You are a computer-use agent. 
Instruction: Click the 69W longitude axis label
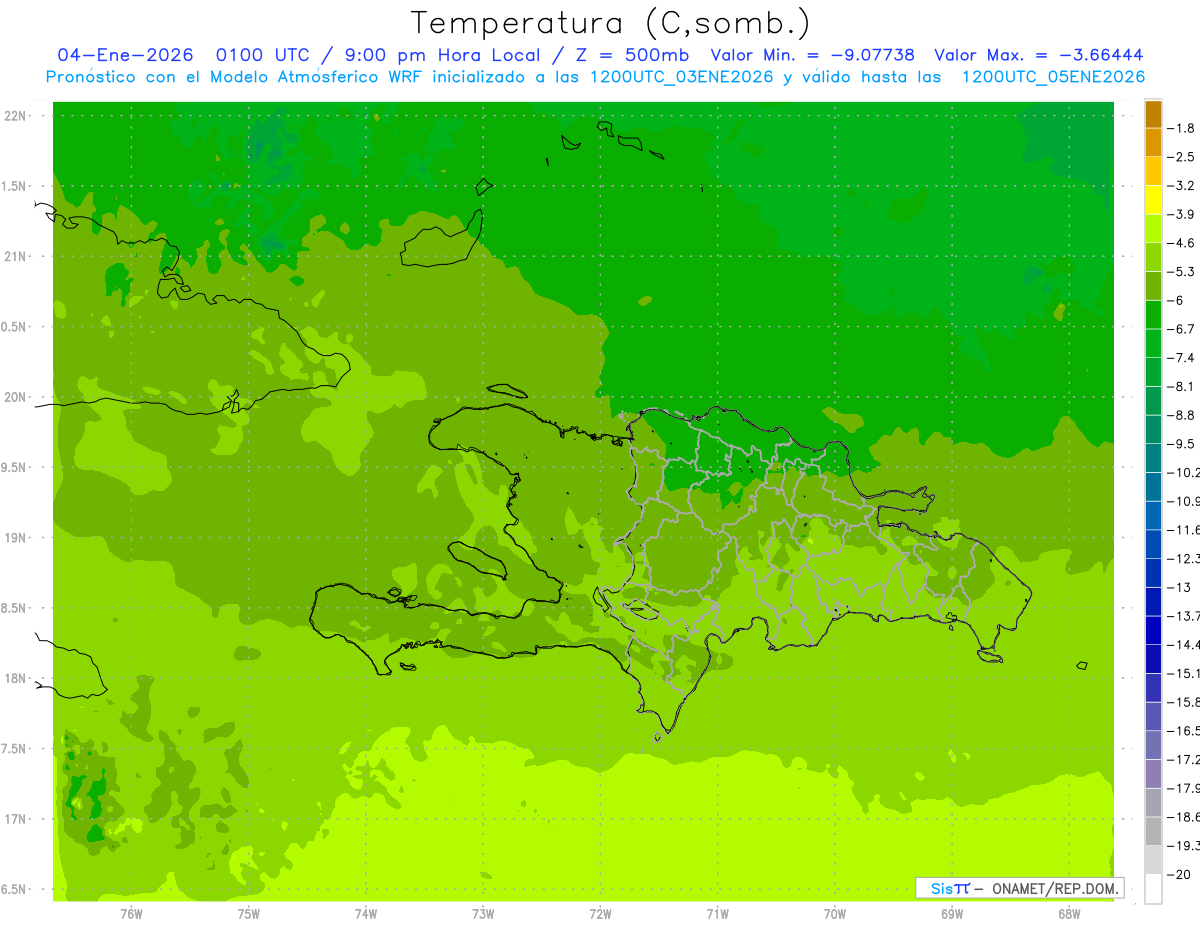pyautogui.click(x=952, y=913)
